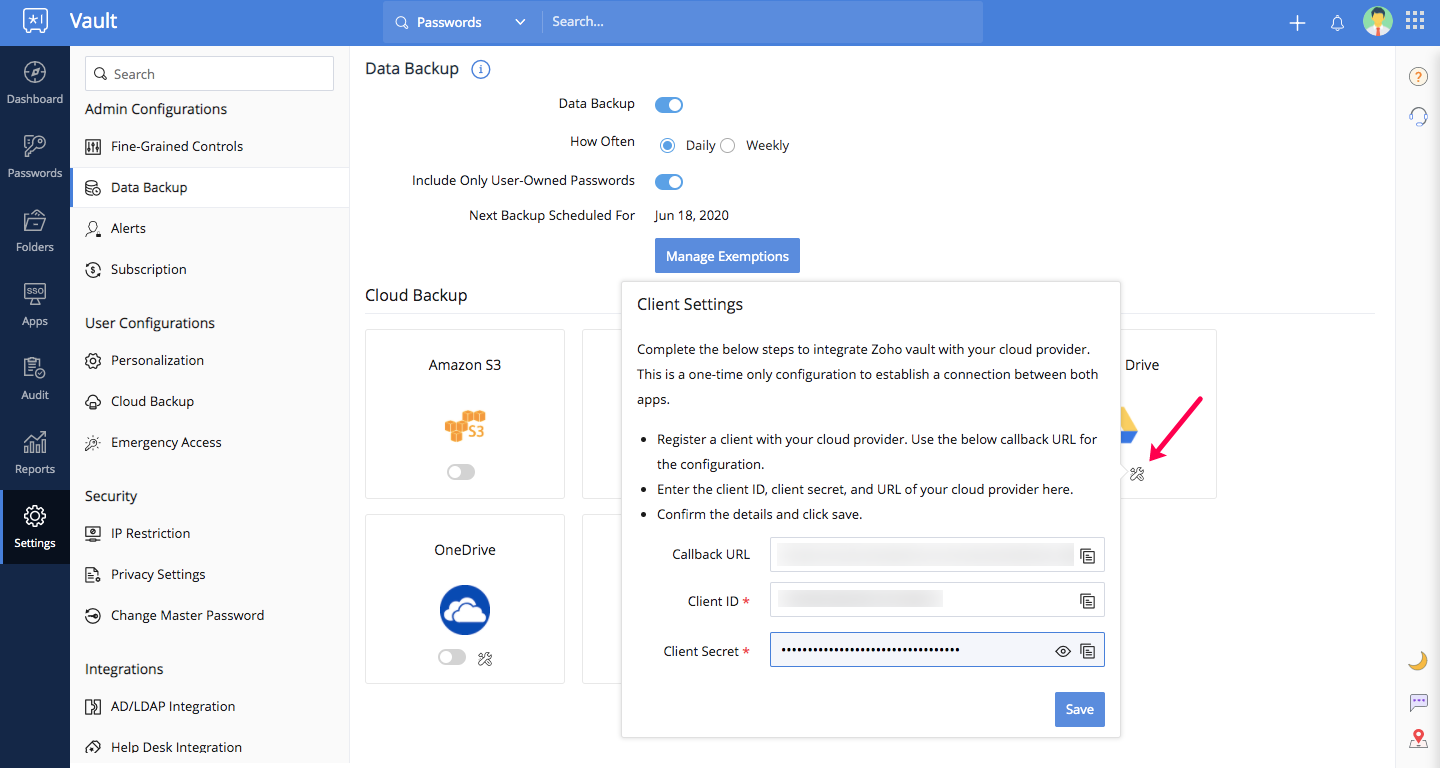Reveal Client Secret with eye icon
The height and width of the screenshot is (768, 1440).
point(1063,651)
